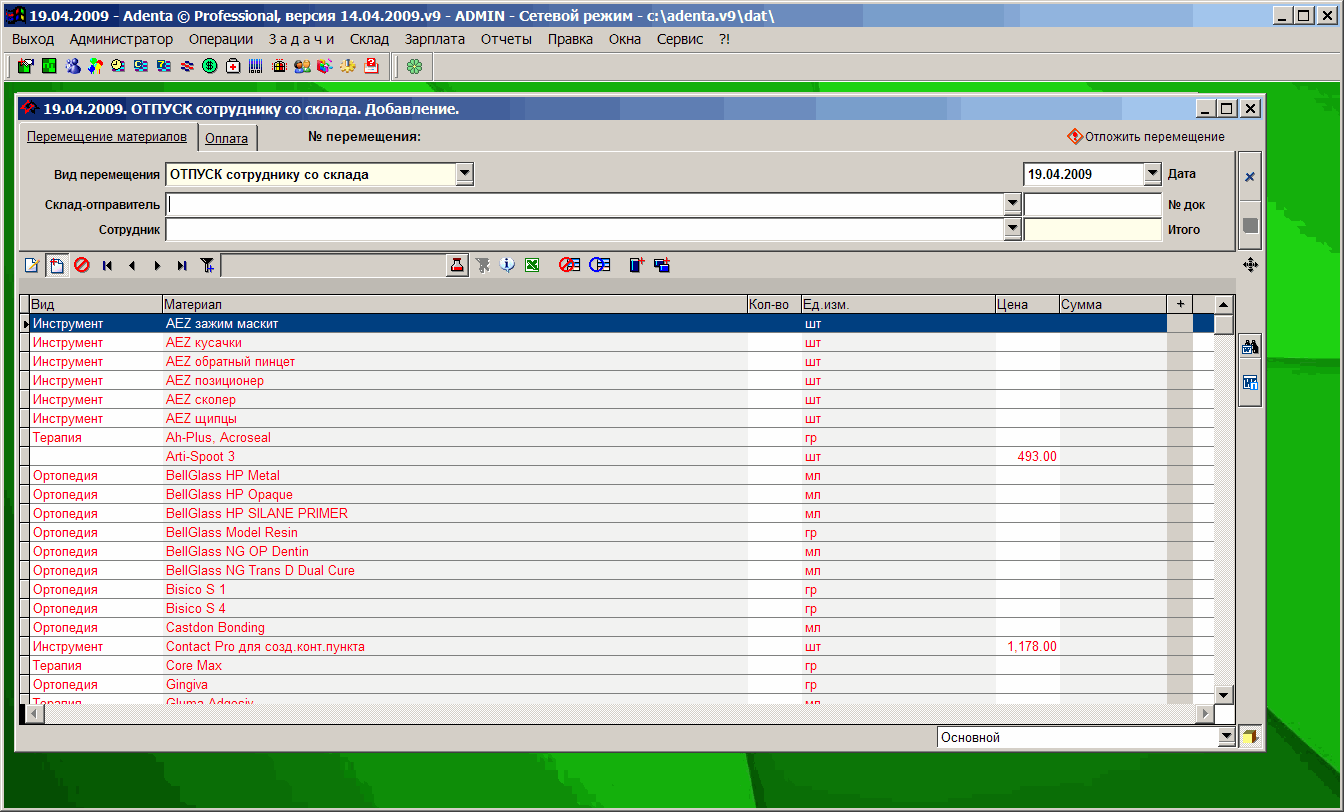Click the filter funnel with plus icon

click(x=207, y=265)
